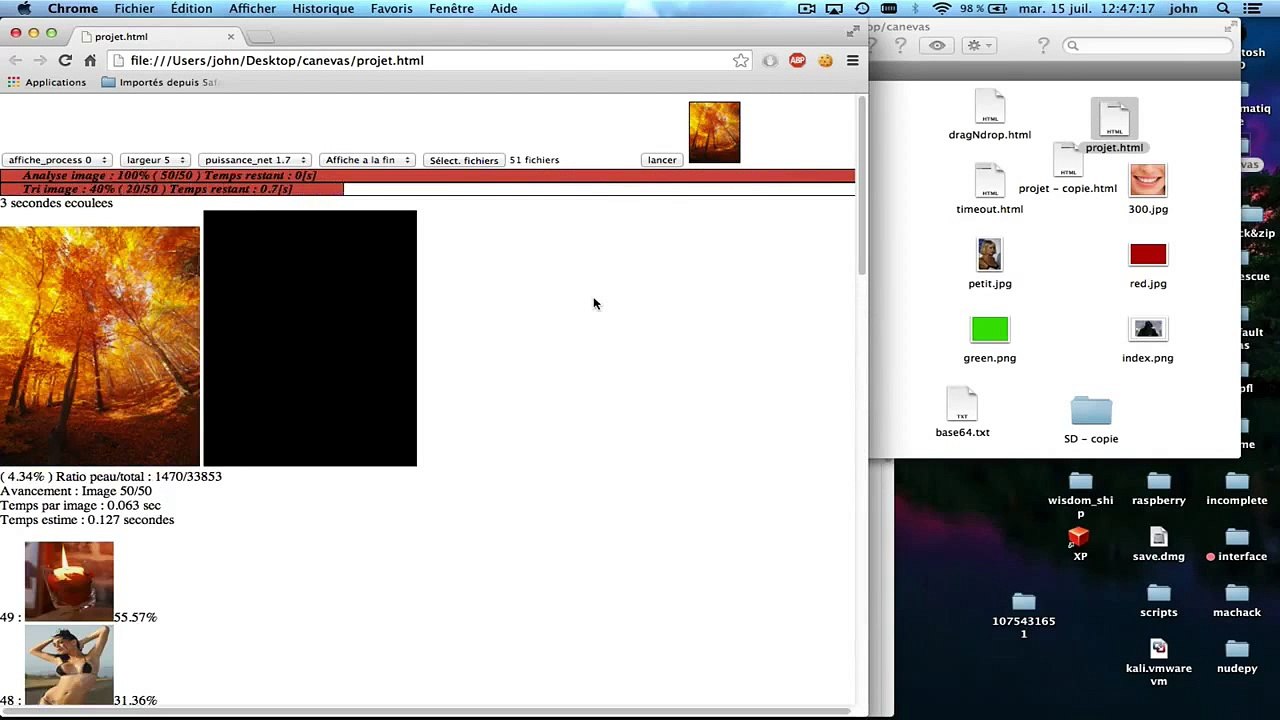Open a new Chrome tab
The image size is (1280, 720).
pyautogui.click(x=260, y=37)
